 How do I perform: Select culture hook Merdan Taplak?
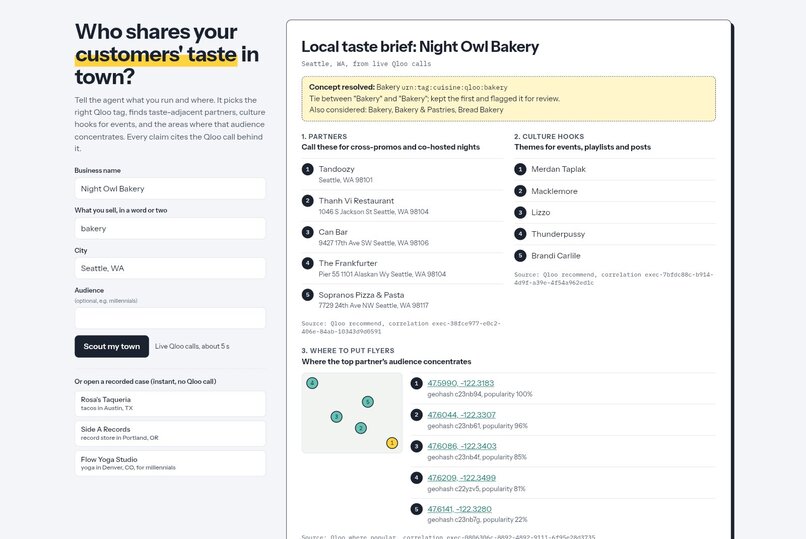[558, 169]
